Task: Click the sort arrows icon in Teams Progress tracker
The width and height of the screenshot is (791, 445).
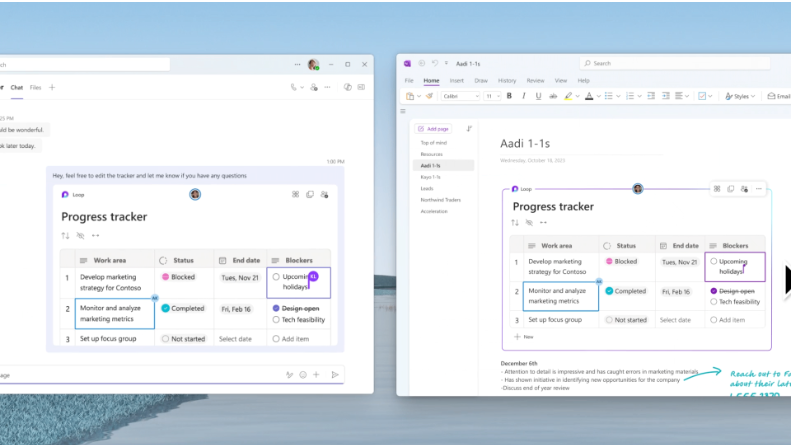Action: [65, 236]
